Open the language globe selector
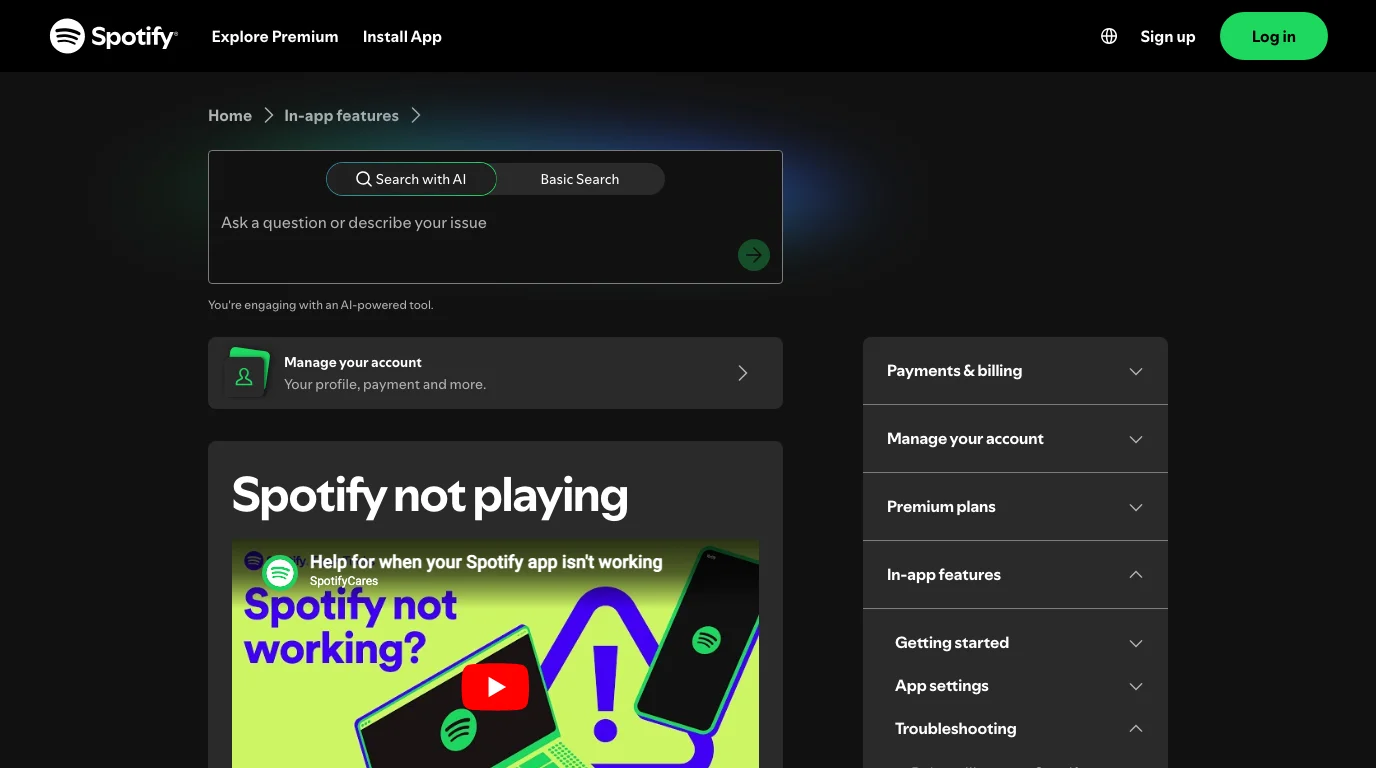The height and width of the screenshot is (768, 1376). [1109, 36]
